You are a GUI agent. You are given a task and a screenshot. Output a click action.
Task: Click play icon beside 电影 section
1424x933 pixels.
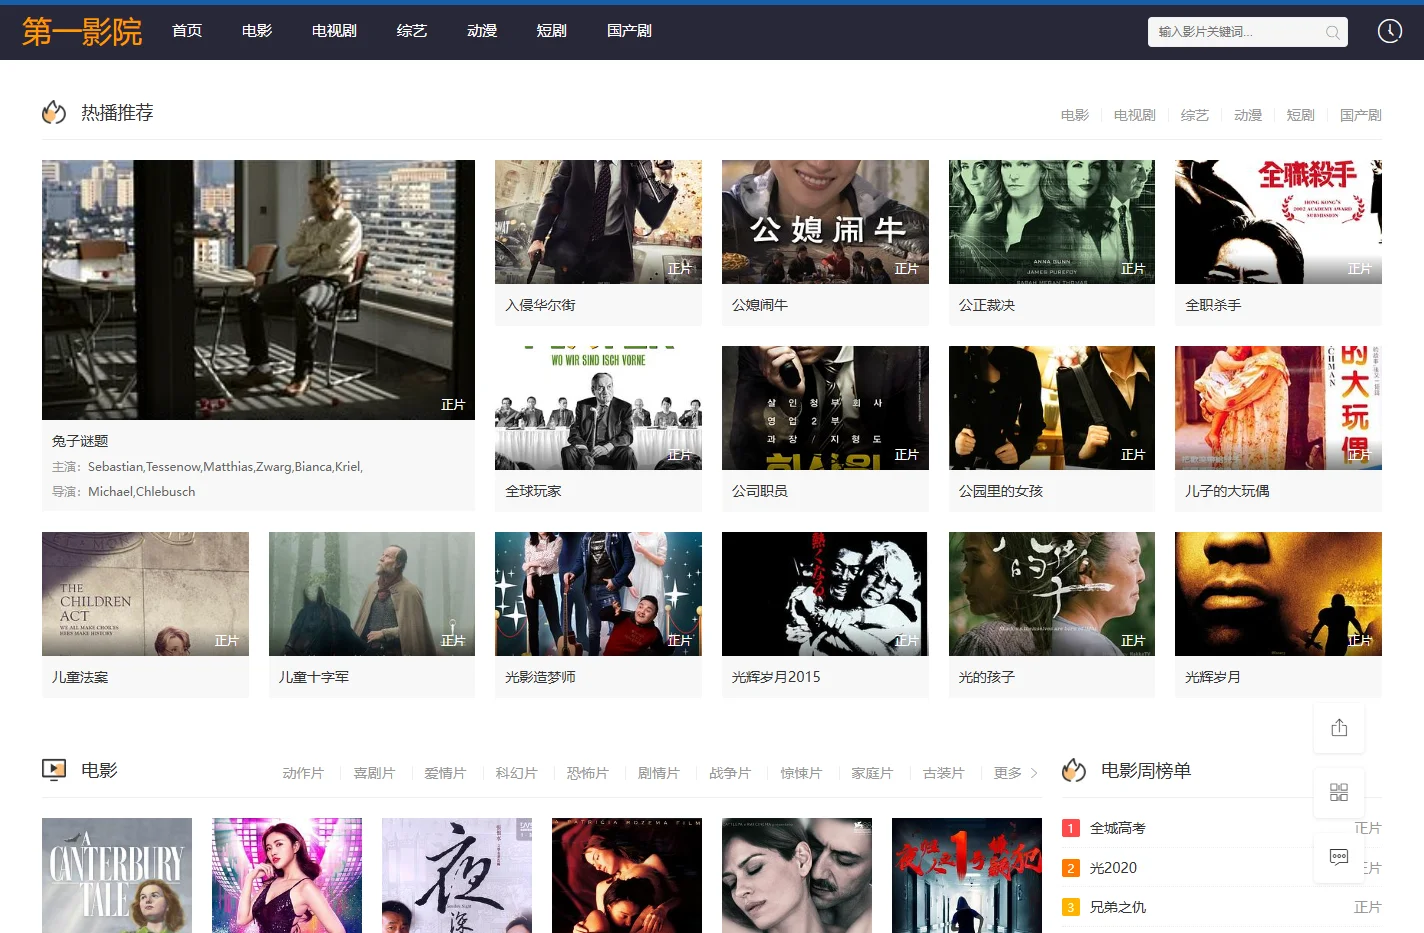click(54, 770)
